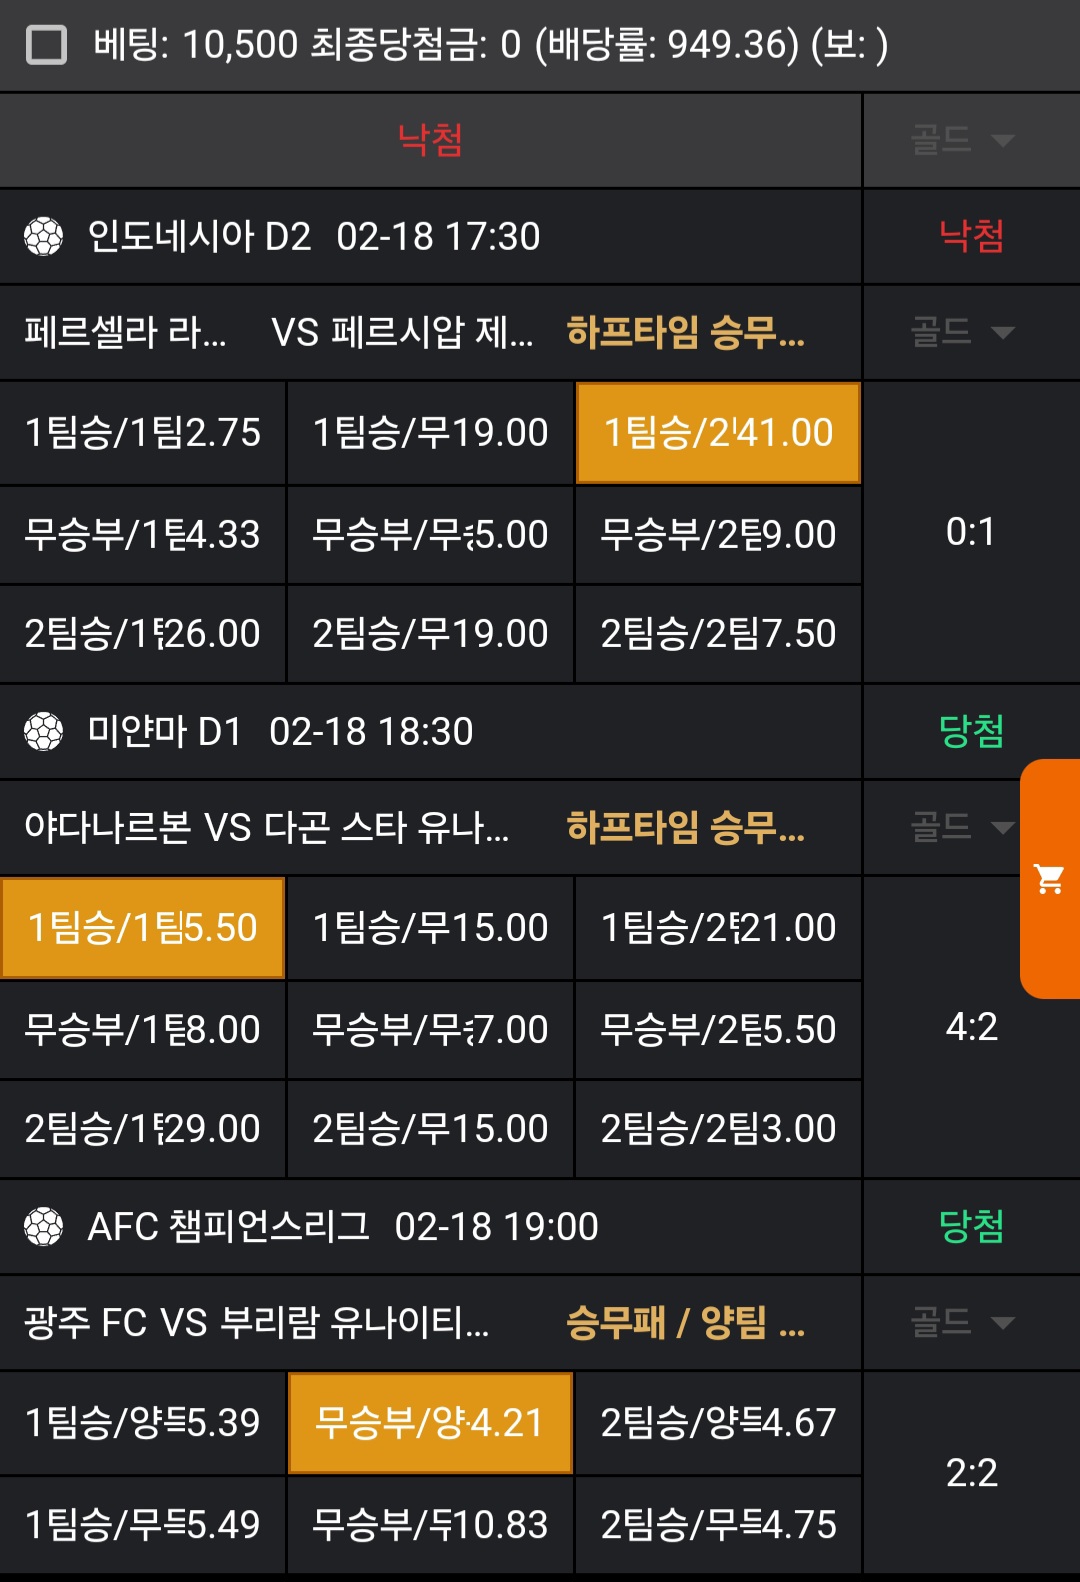Open 골드 dropdown in 페르셀라 match row
Viewport: 1080px width, 1582px height.
pos(963,332)
